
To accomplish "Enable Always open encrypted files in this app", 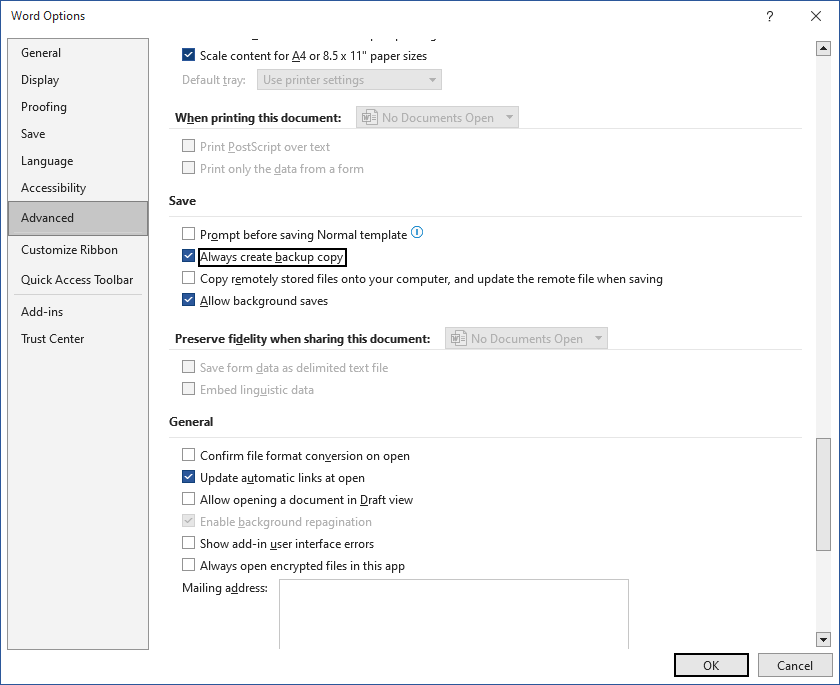I will point(189,564).
